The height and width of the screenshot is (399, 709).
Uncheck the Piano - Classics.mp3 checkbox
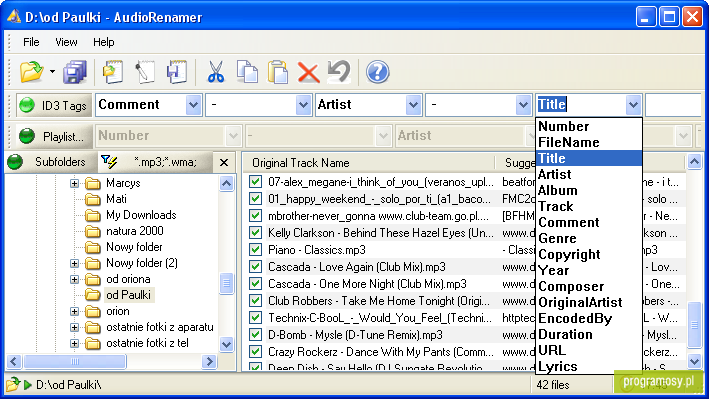click(255, 250)
